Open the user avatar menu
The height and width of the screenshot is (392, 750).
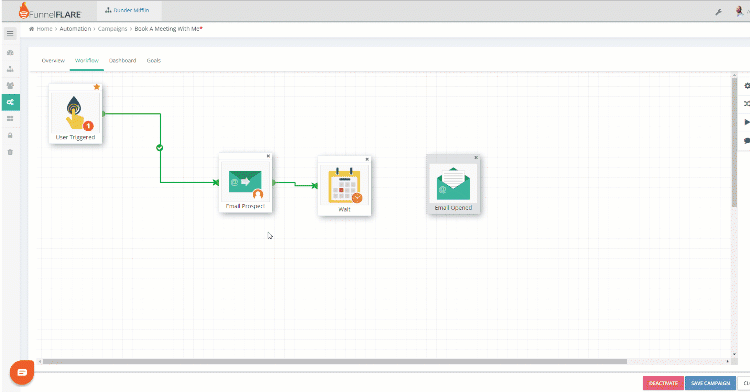pos(739,11)
